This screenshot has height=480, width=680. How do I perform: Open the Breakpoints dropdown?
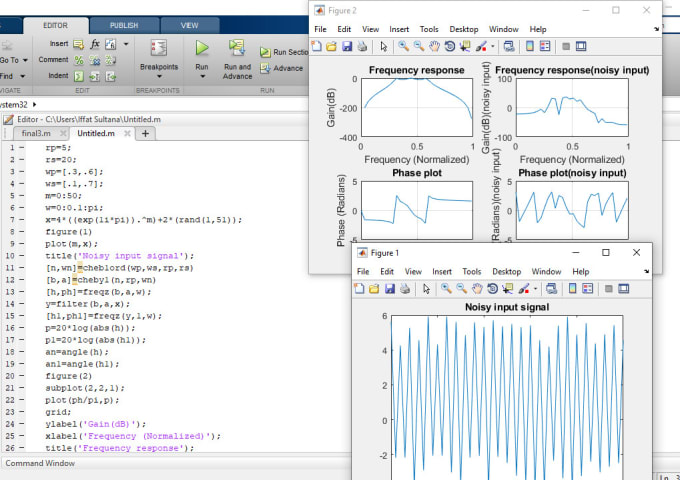tap(159, 77)
